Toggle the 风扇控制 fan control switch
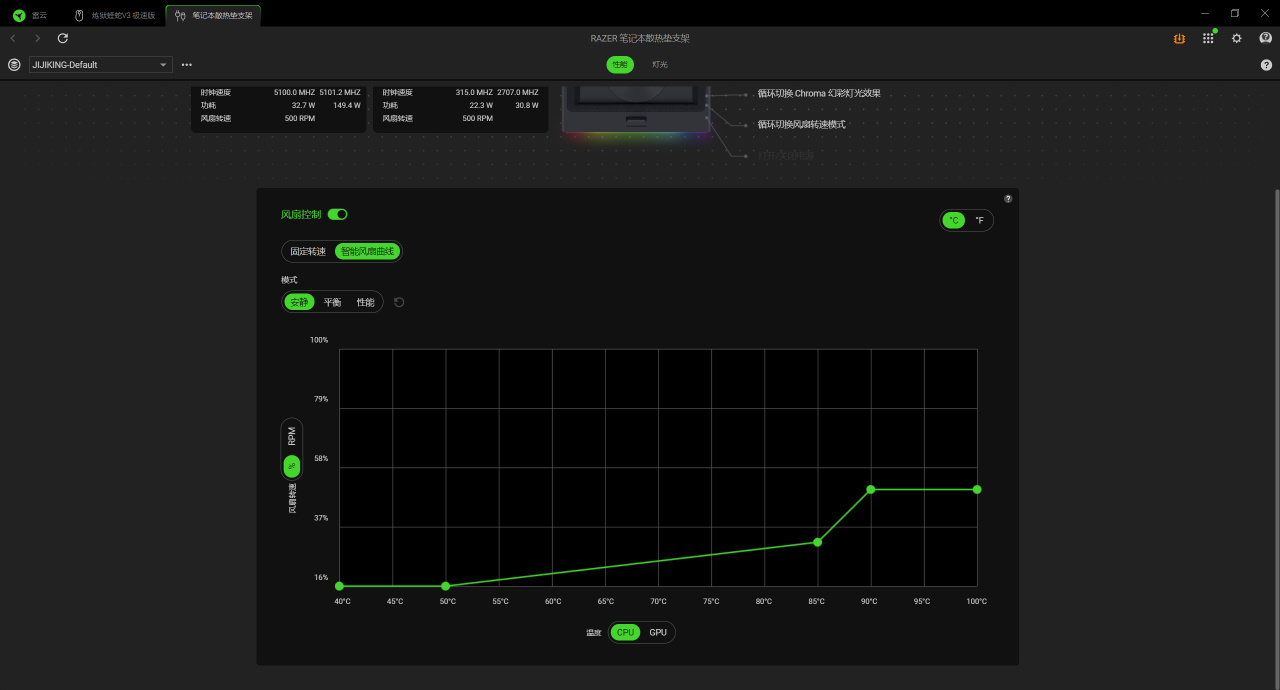1280x690 pixels. (338, 214)
